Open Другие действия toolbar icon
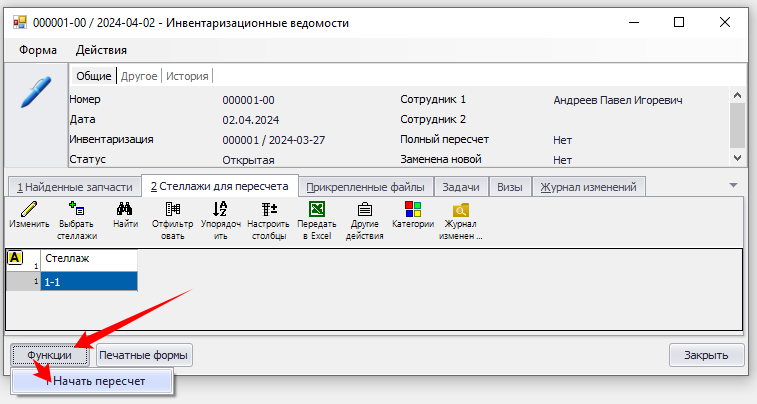Image resolution: width=757 pixels, height=404 pixels. [x=364, y=209]
